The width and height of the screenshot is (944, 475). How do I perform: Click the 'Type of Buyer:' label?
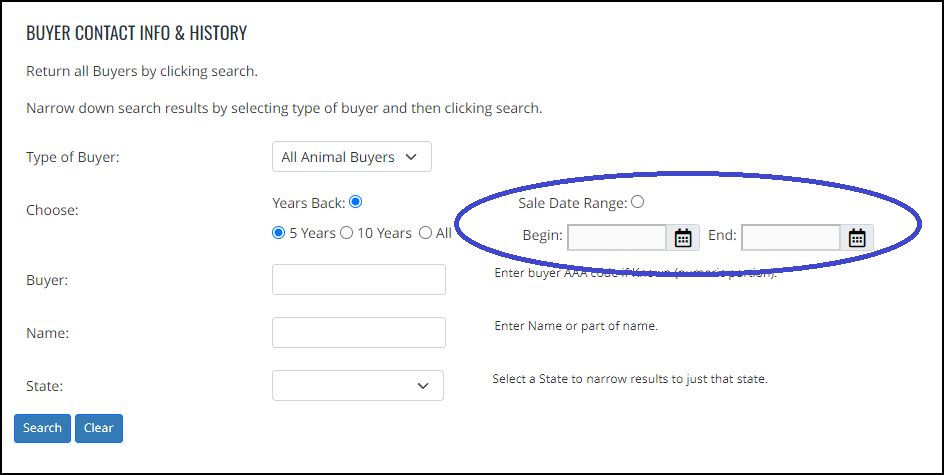tap(73, 157)
